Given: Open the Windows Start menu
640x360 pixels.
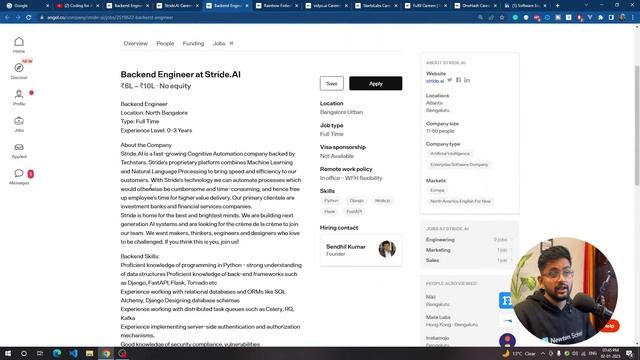Looking at the screenshot, I should click(x=8, y=353).
